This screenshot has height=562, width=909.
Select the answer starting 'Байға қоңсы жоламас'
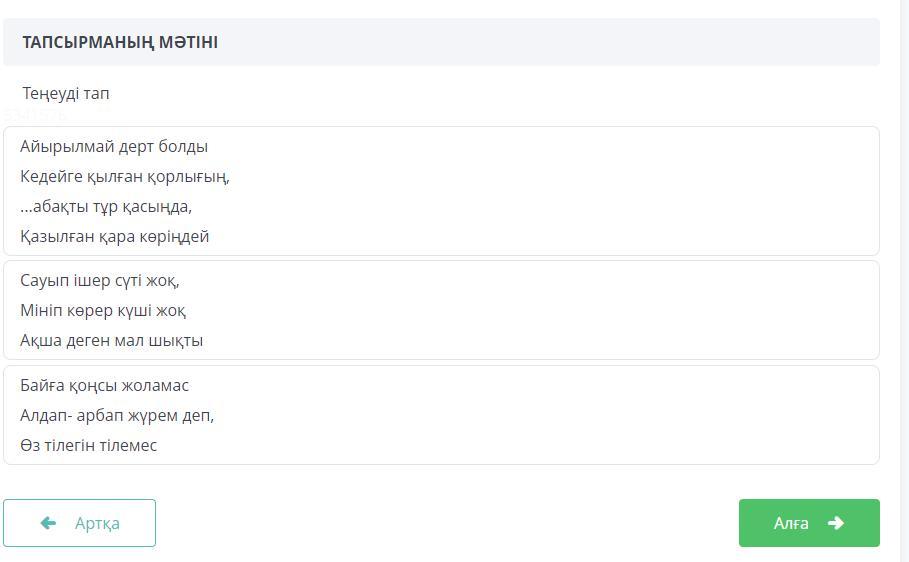(x=105, y=385)
